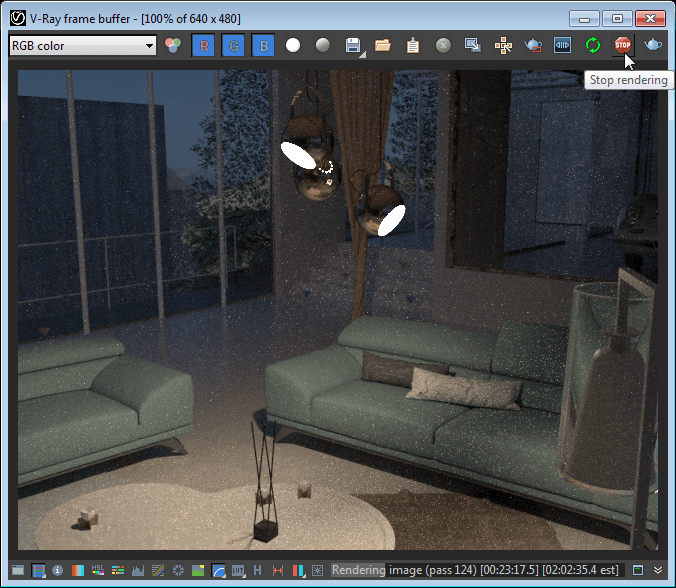Copy image to clipboard icon
Image resolution: width=676 pixels, height=588 pixels.
coord(413,45)
